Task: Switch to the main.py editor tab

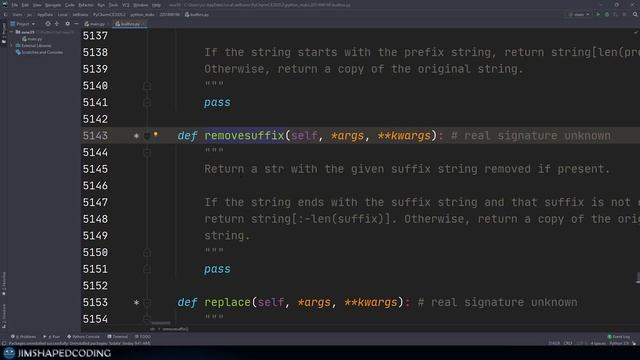Action: point(95,24)
